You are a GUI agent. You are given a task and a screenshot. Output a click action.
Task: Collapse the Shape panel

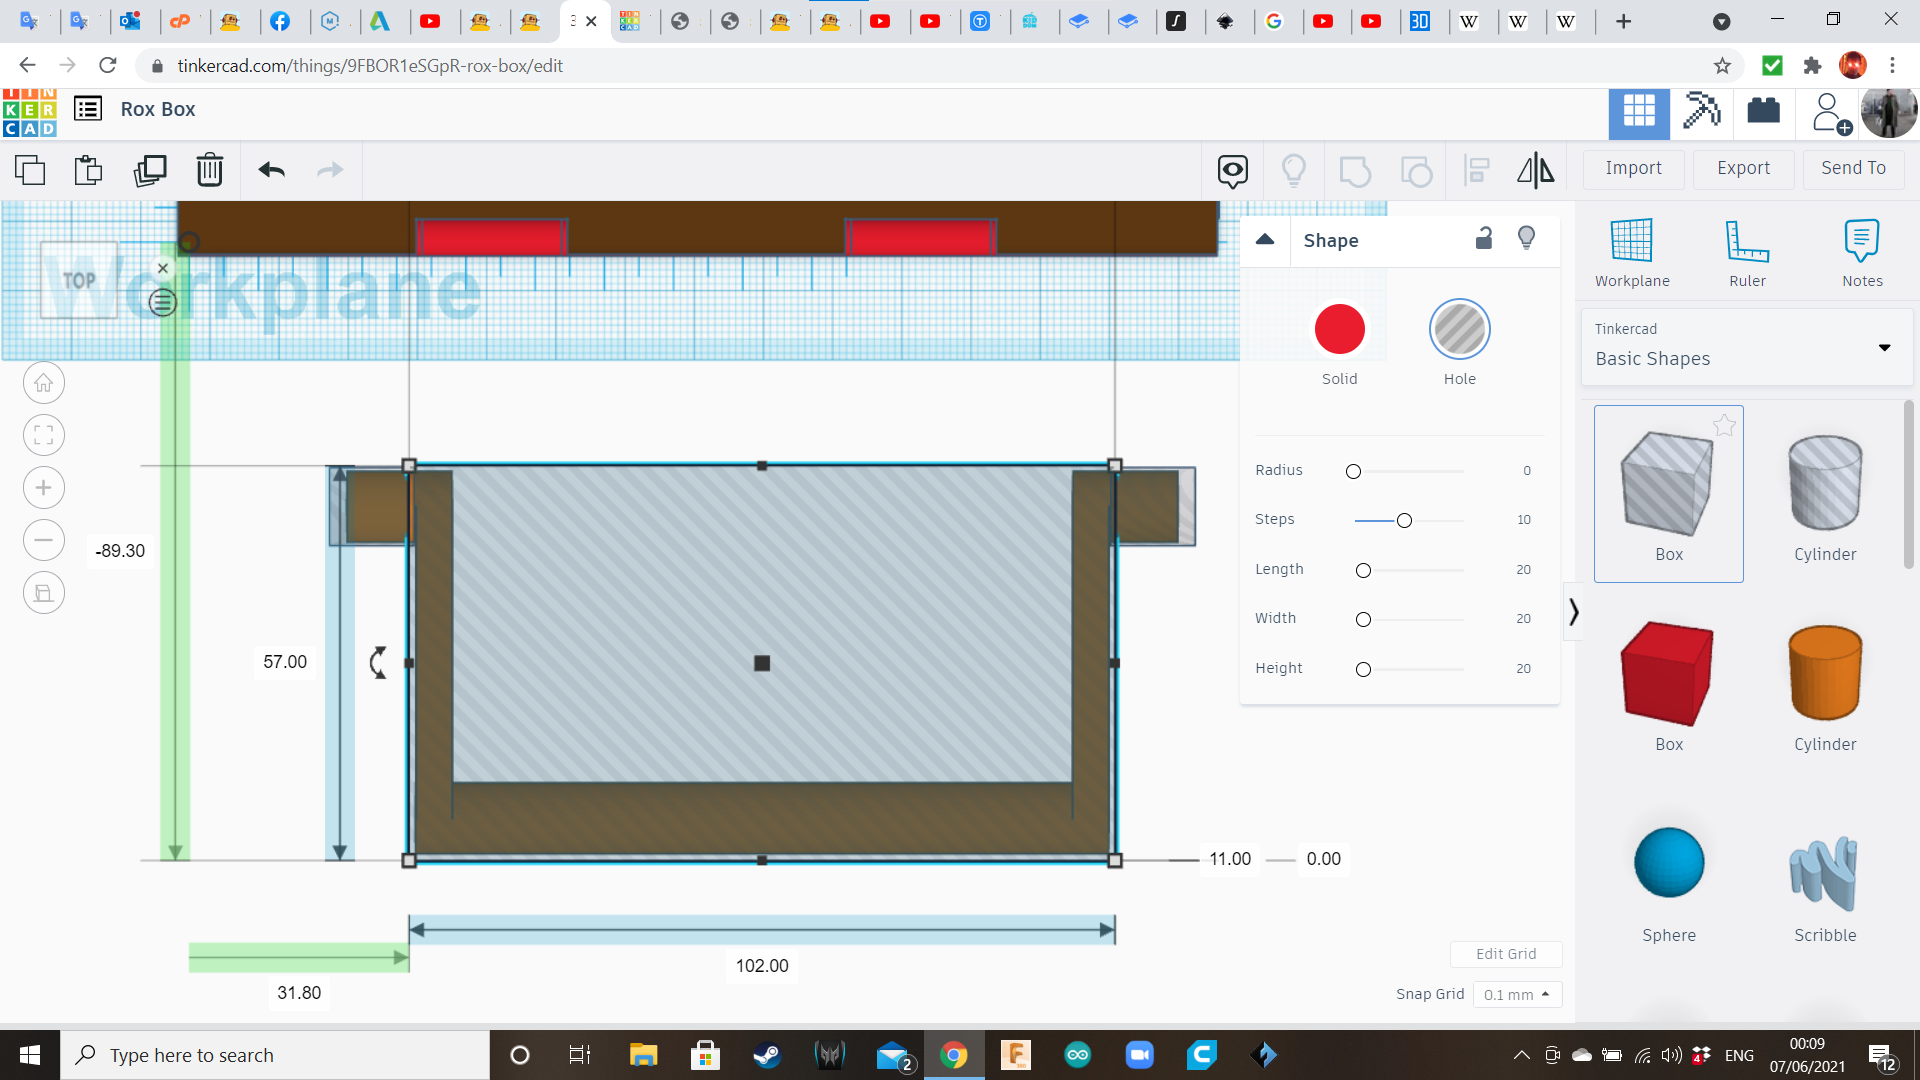[1265, 240]
